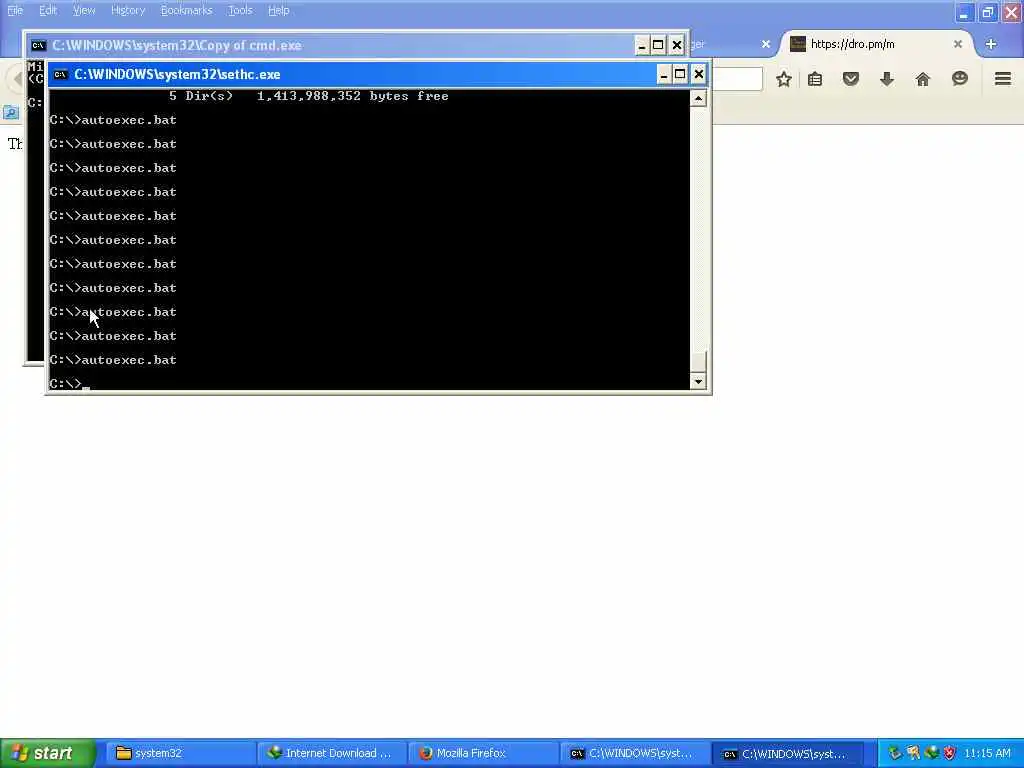Click the last C:\> prompt line in console
1024x768 pixels.
(x=65, y=383)
